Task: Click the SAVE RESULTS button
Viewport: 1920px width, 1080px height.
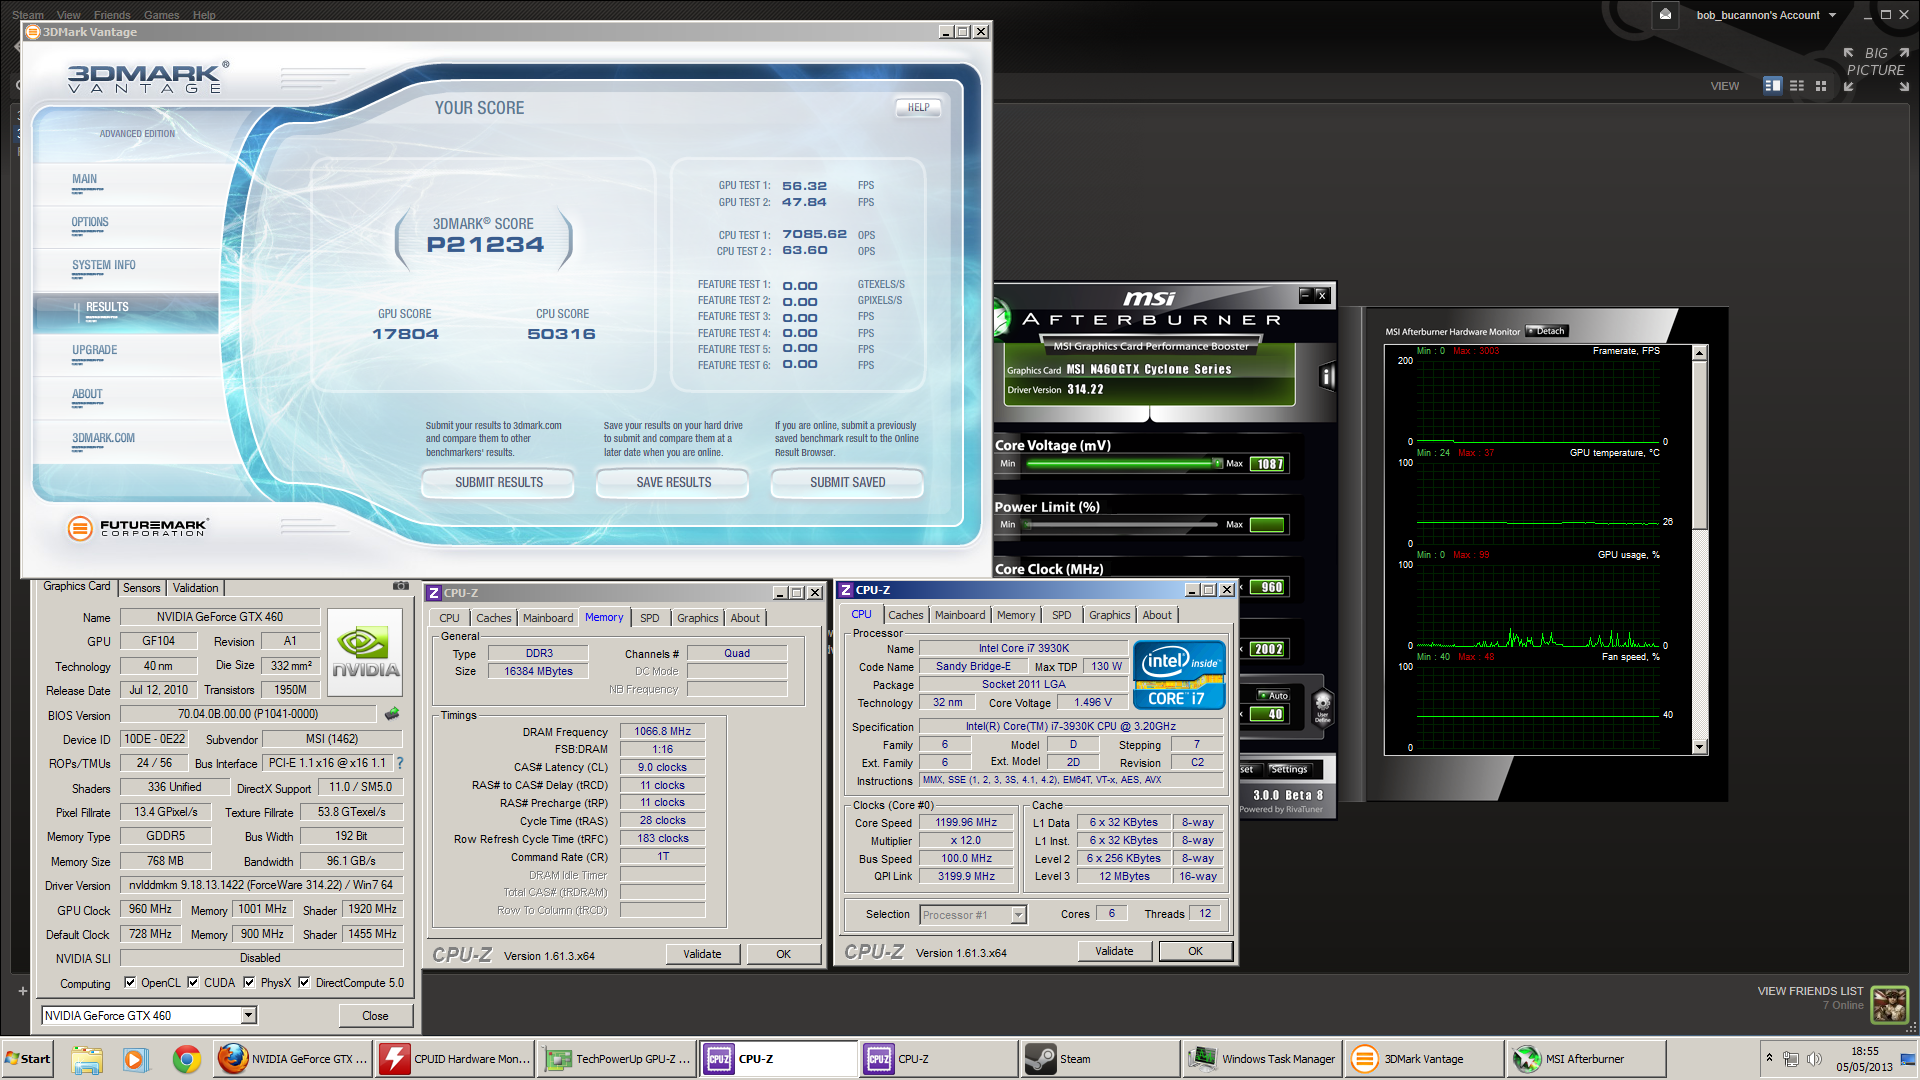Action: (673, 482)
